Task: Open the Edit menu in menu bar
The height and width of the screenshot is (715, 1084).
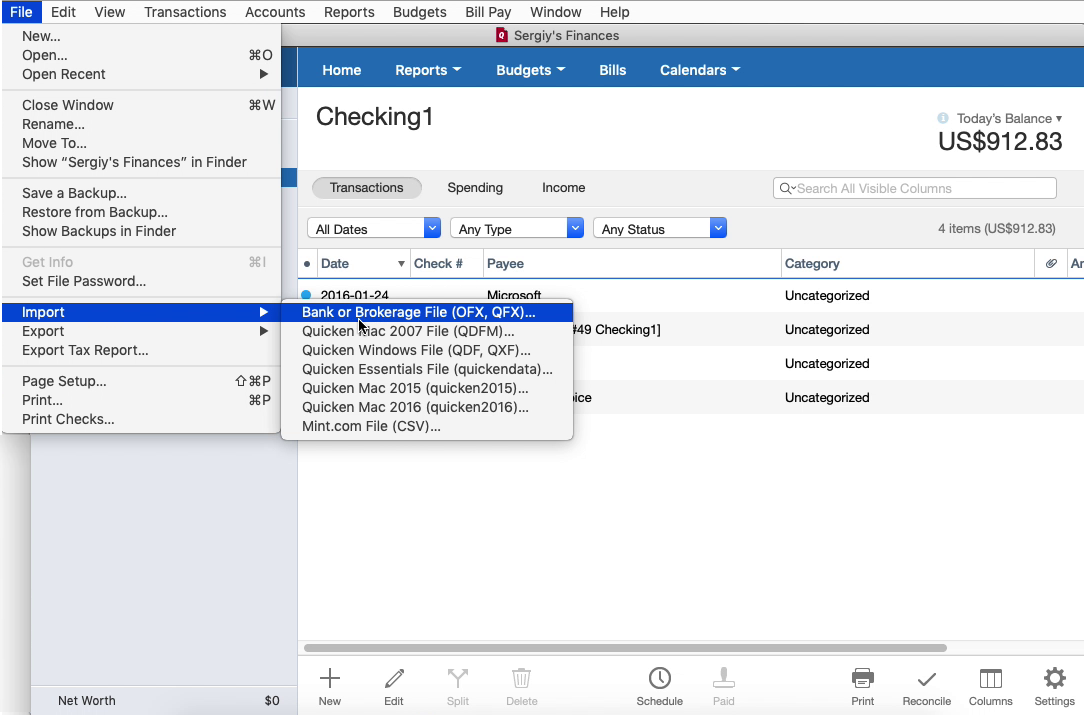Action: tap(64, 12)
